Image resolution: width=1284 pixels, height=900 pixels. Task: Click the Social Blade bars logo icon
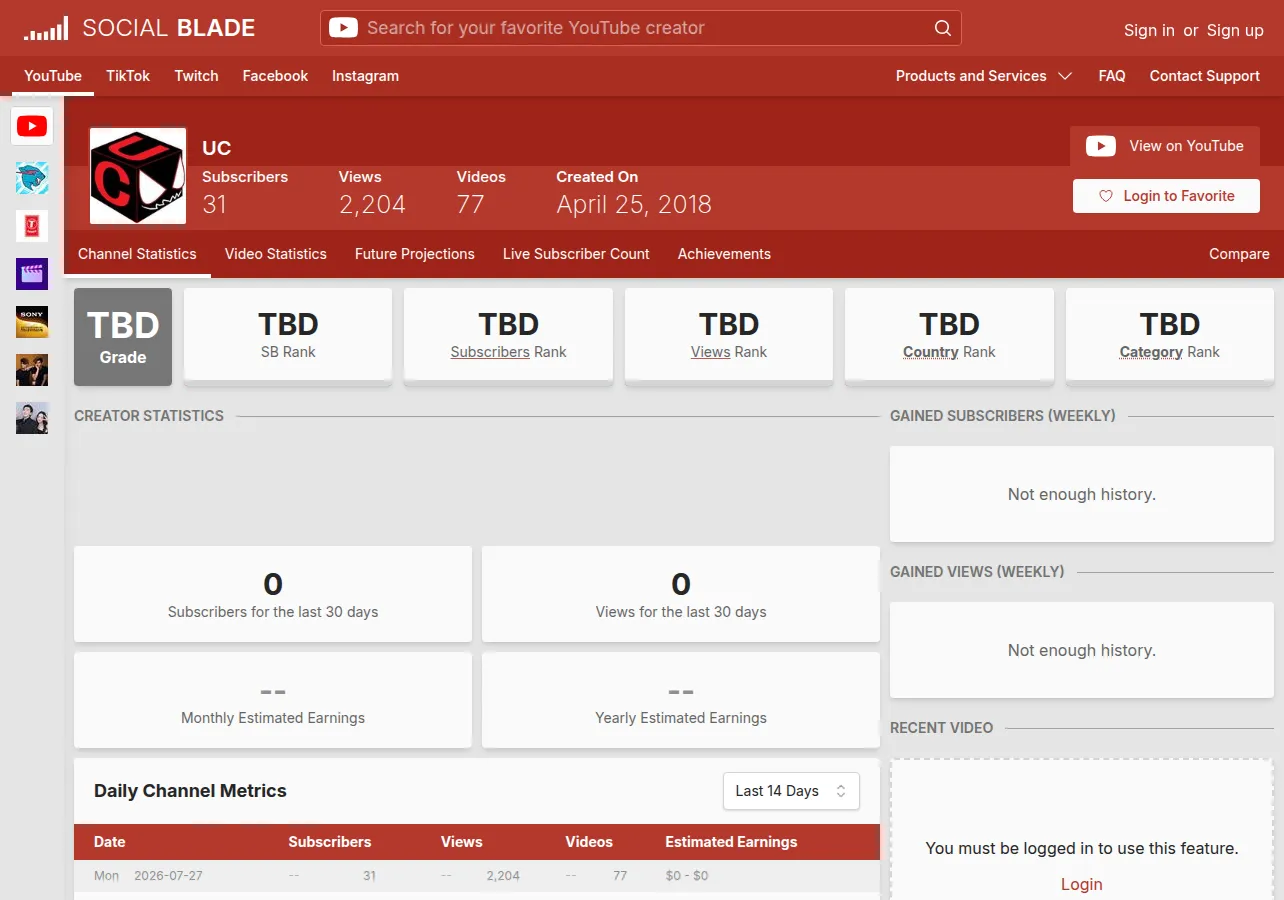click(46, 28)
